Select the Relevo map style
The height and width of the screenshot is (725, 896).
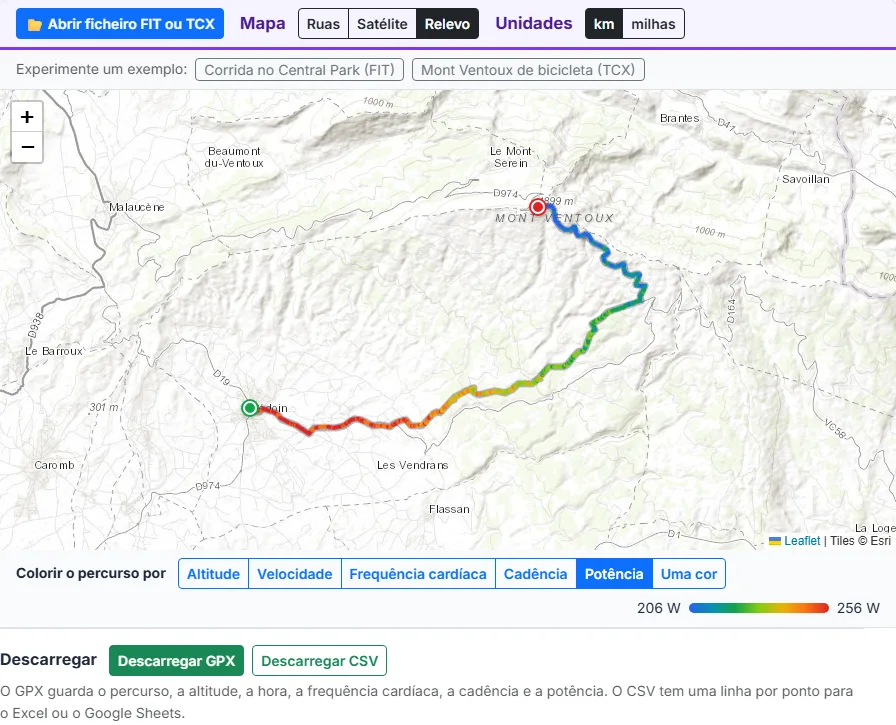tap(447, 24)
